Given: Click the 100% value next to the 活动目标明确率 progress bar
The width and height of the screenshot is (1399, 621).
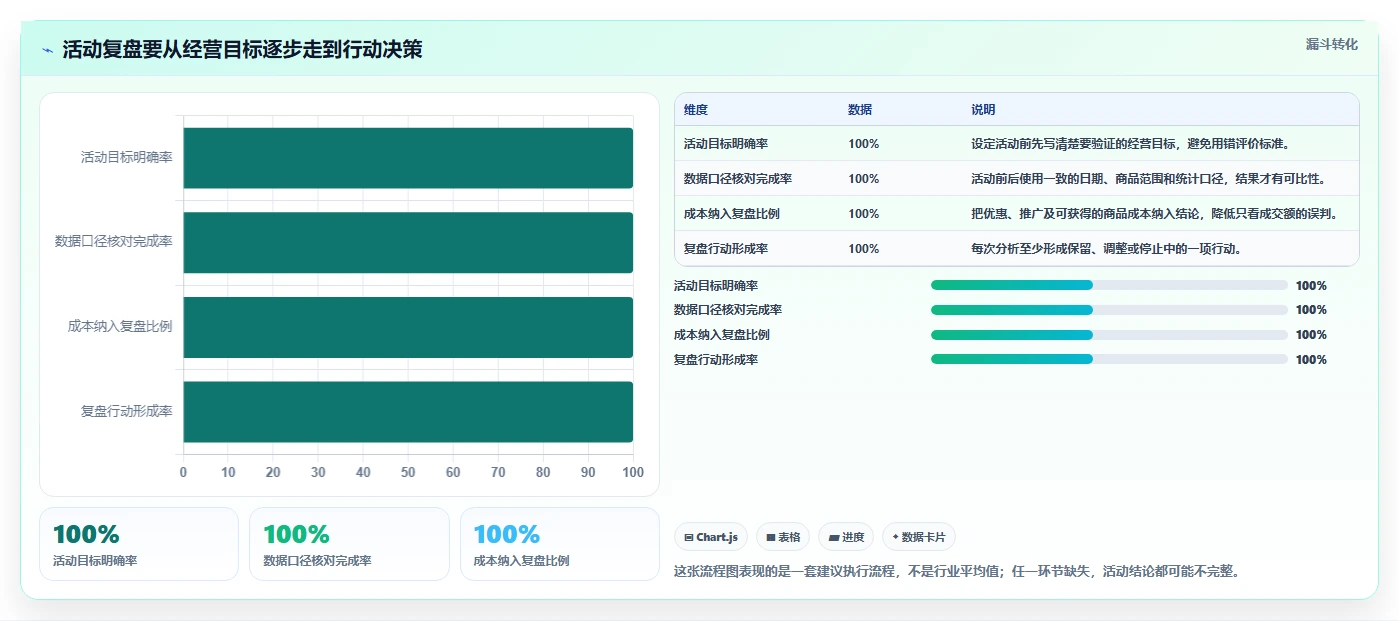Looking at the screenshot, I should [x=1311, y=286].
